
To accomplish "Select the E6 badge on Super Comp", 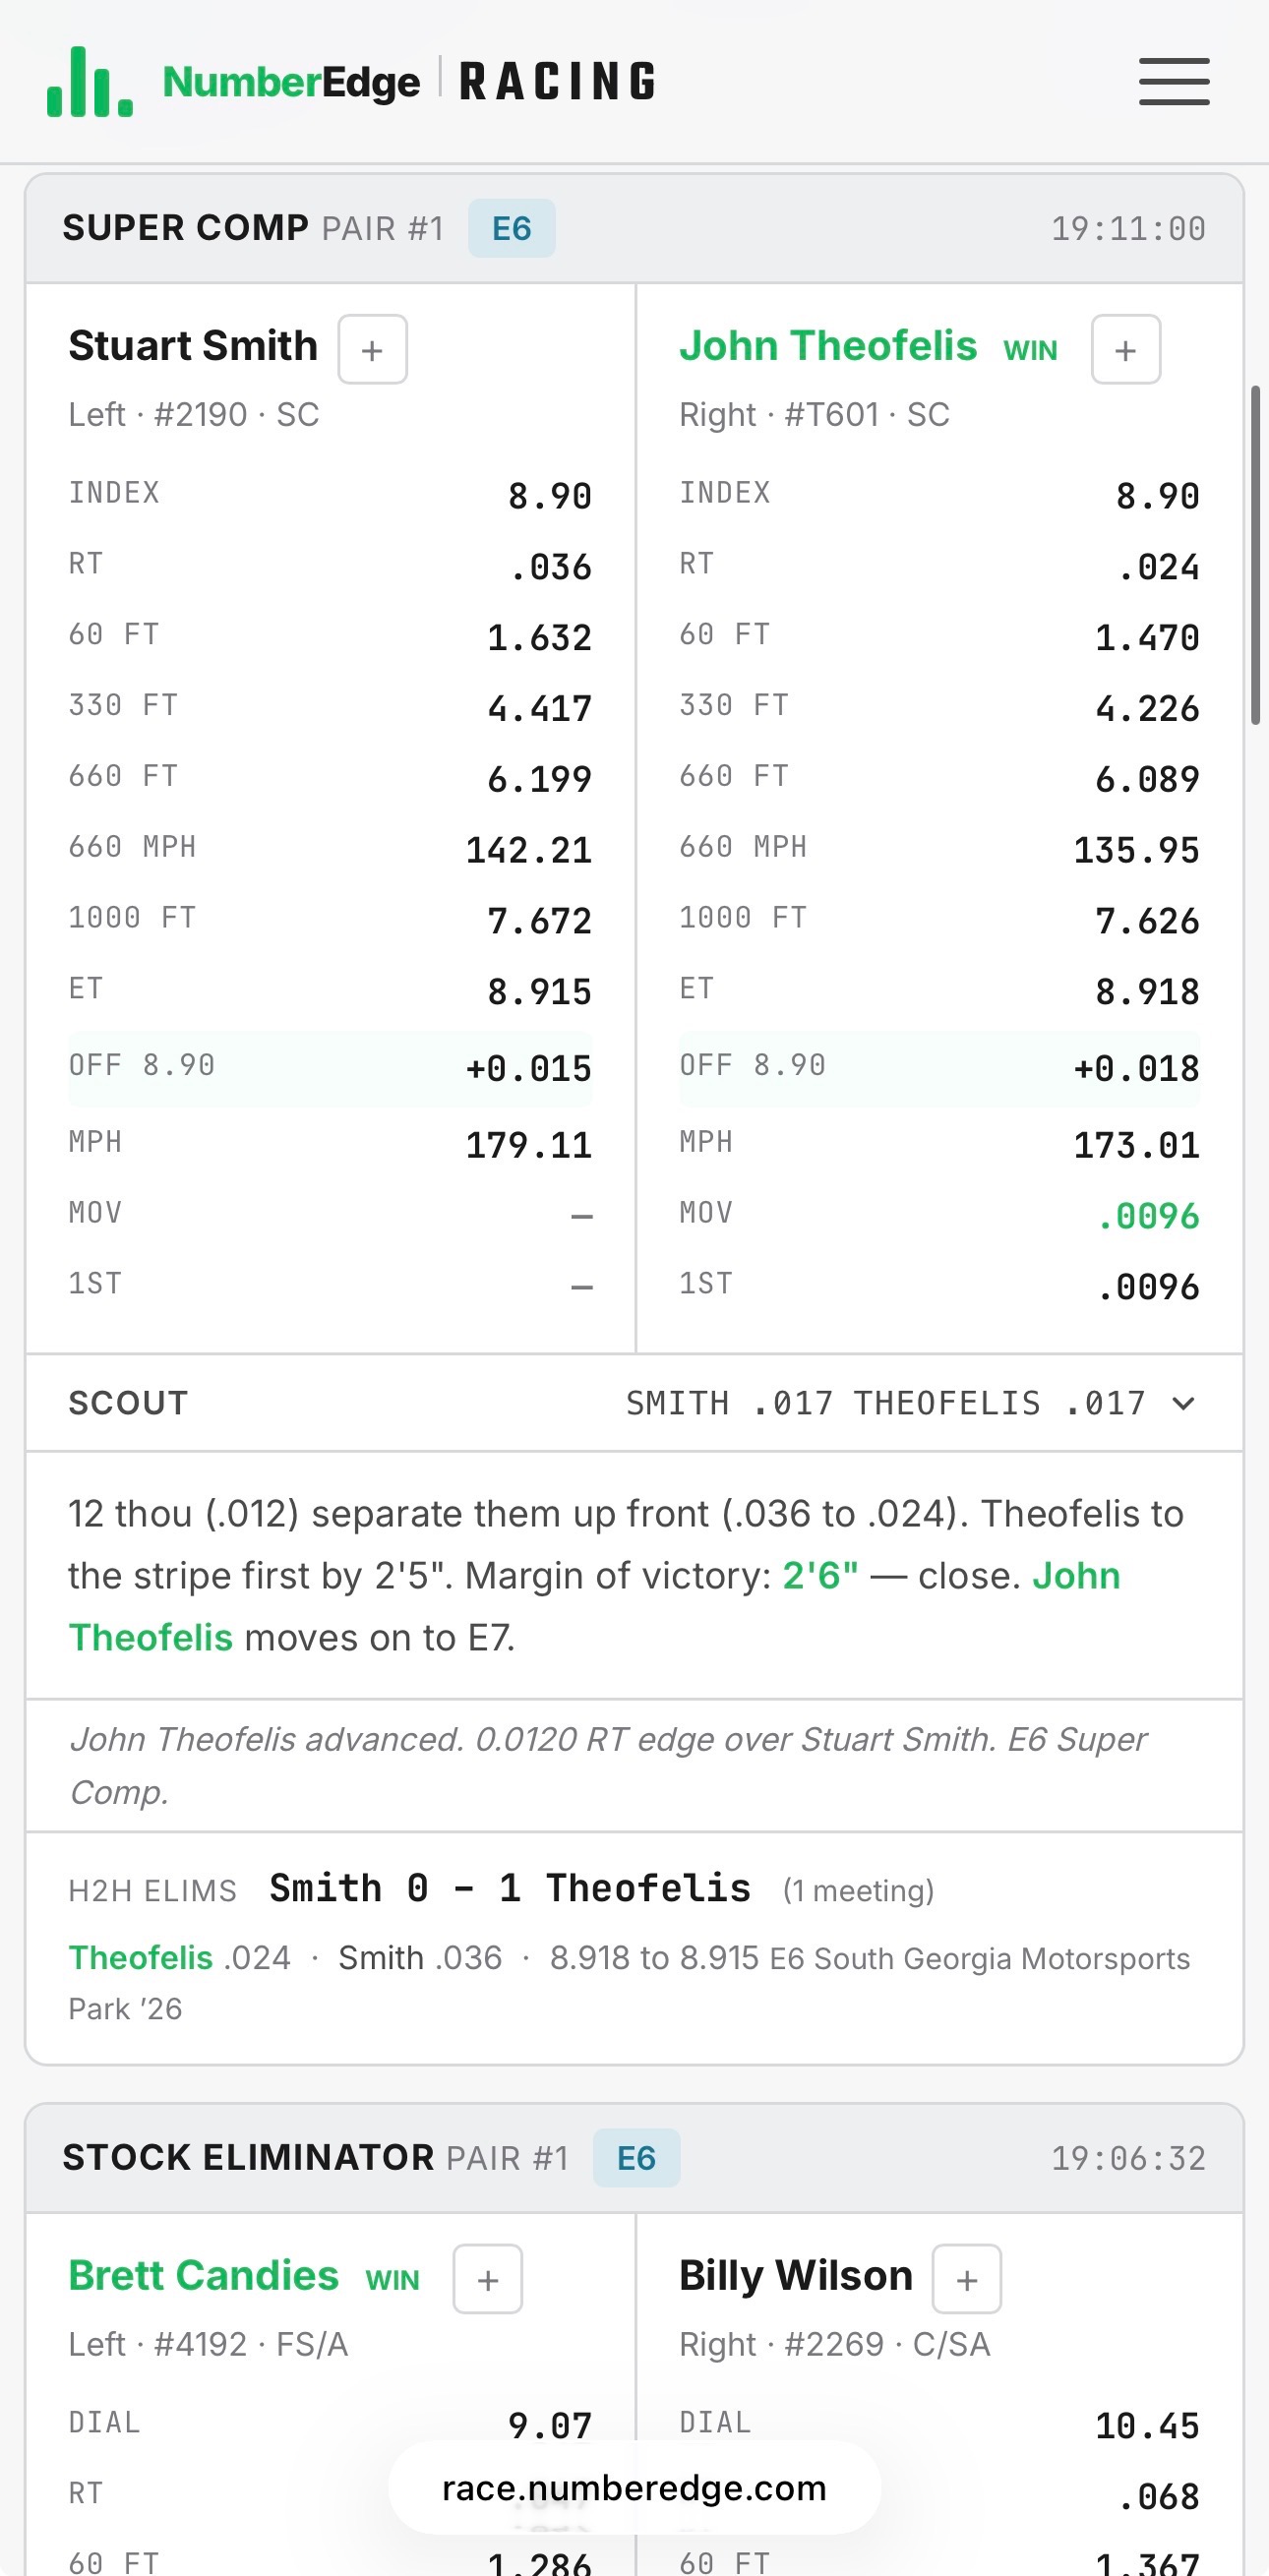I will tap(511, 227).
